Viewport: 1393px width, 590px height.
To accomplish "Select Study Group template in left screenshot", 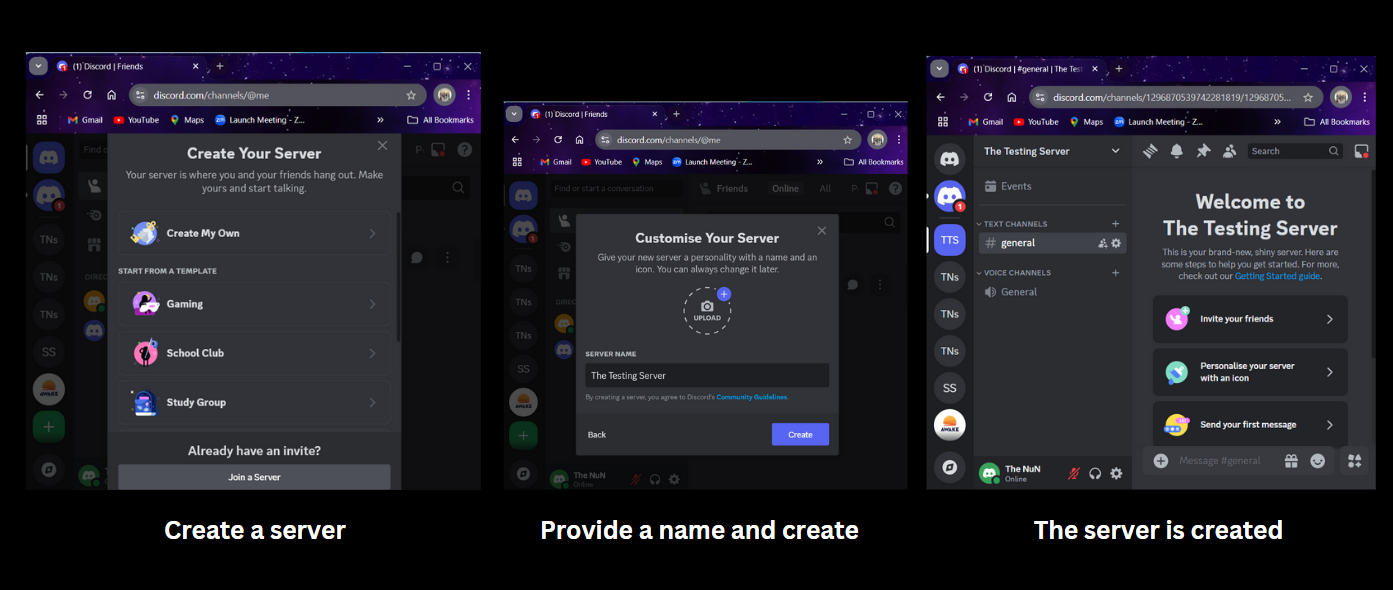I will (x=255, y=402).
